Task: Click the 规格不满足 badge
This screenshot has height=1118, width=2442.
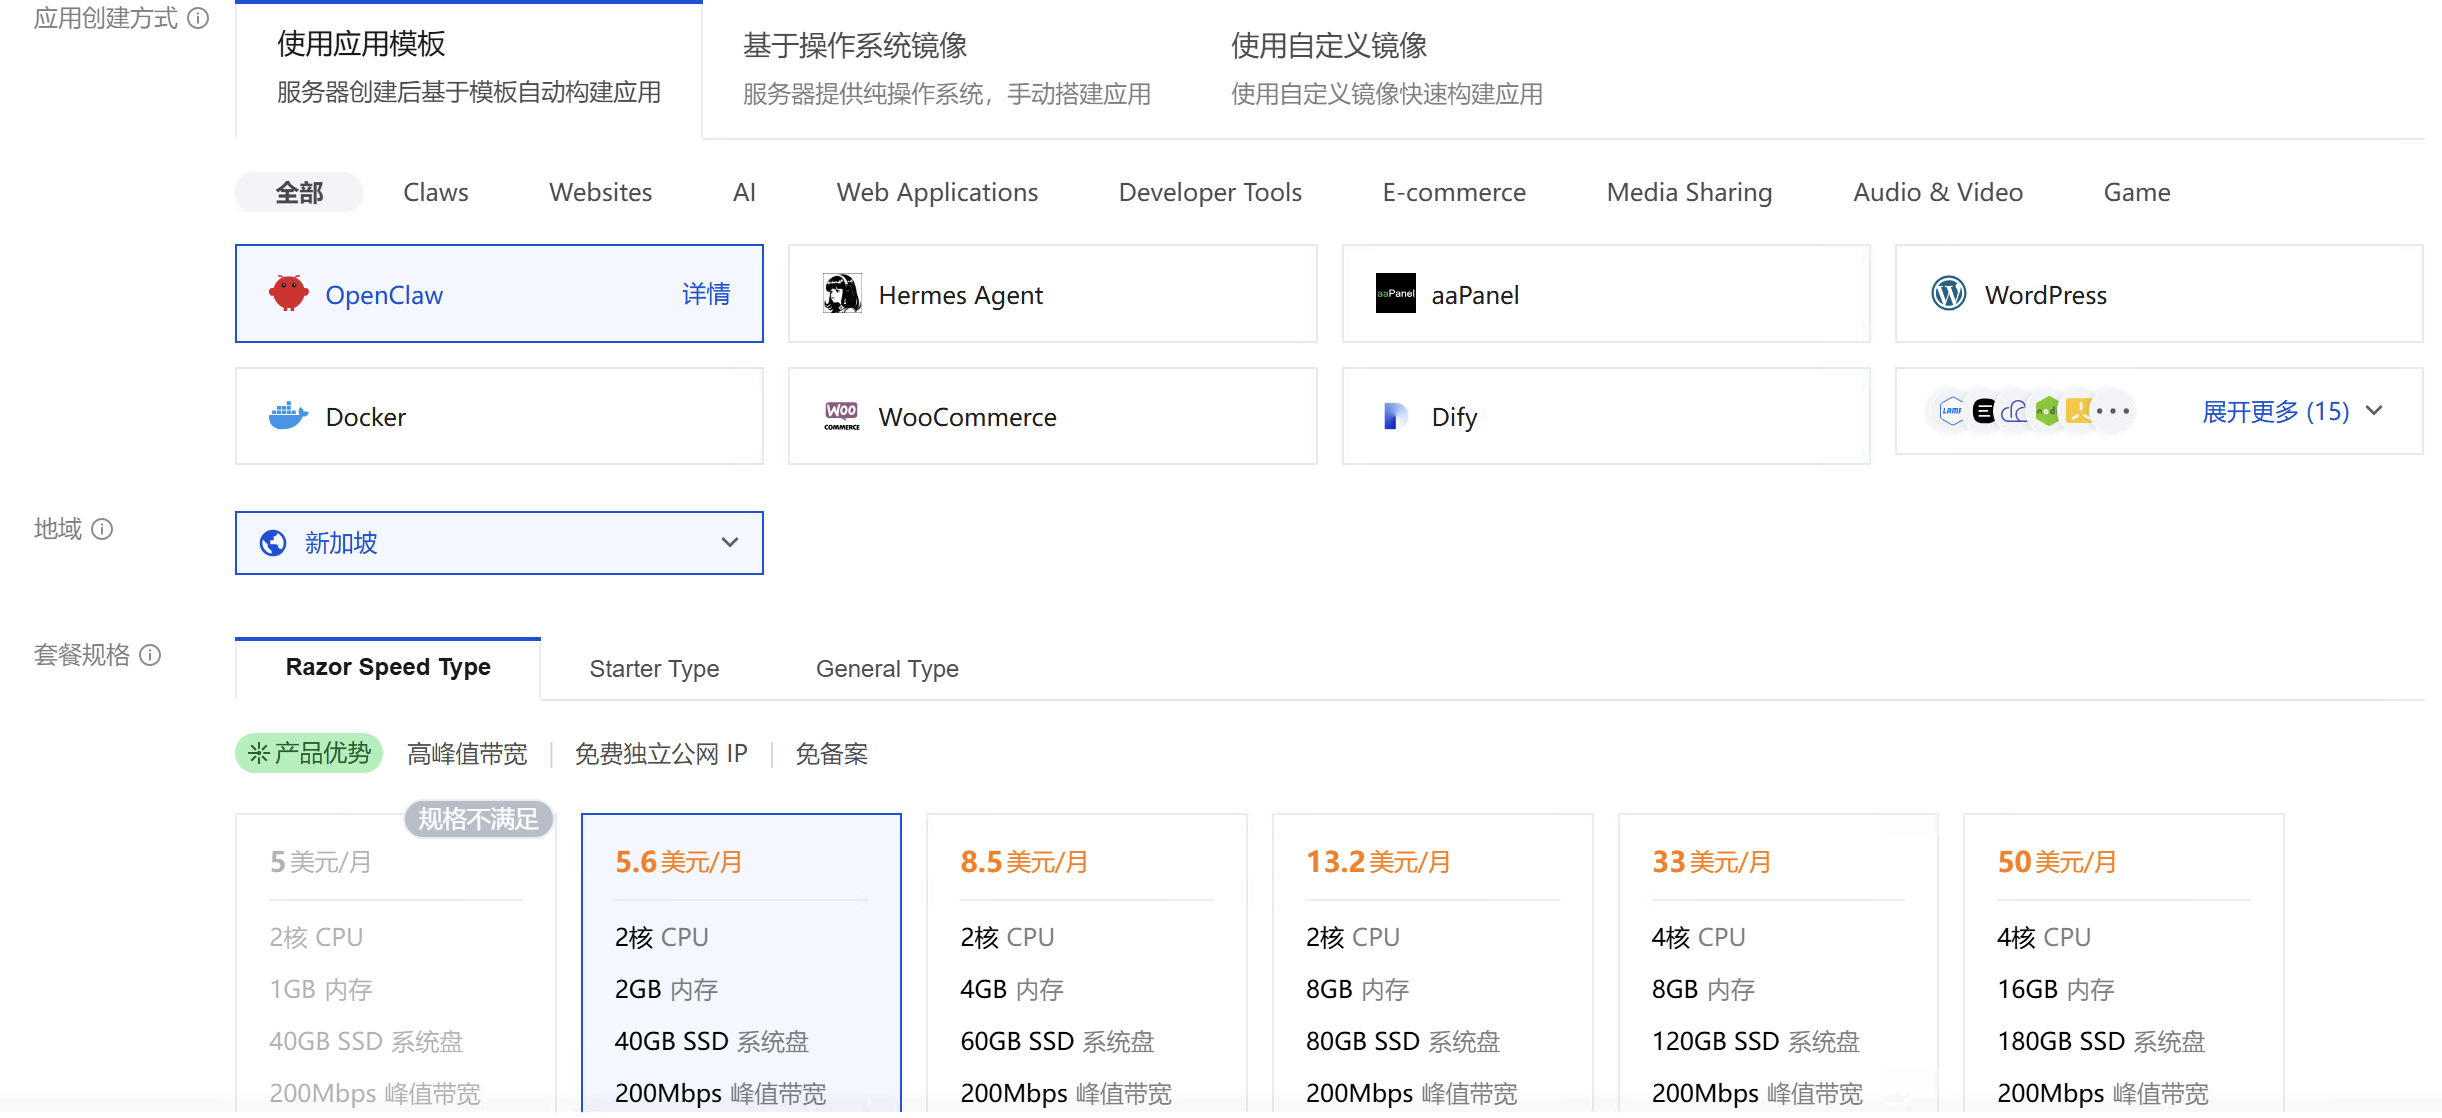Action: (x=478, y=819)
